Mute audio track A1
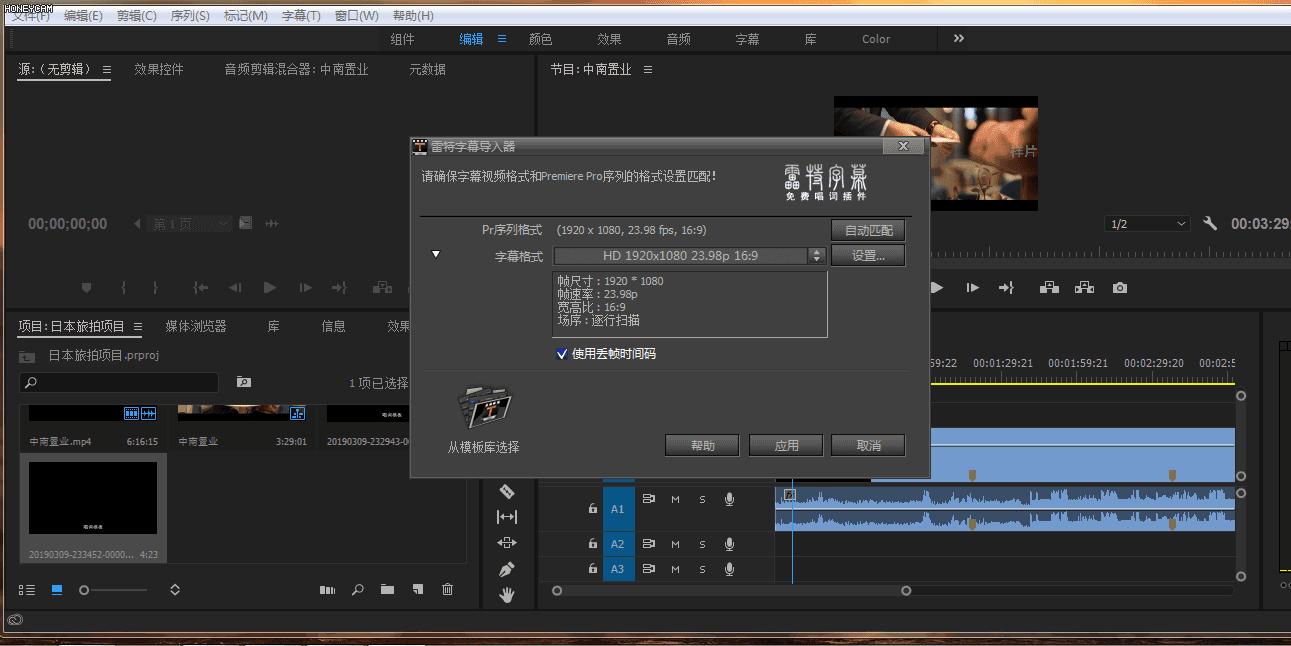 [675, 499]
